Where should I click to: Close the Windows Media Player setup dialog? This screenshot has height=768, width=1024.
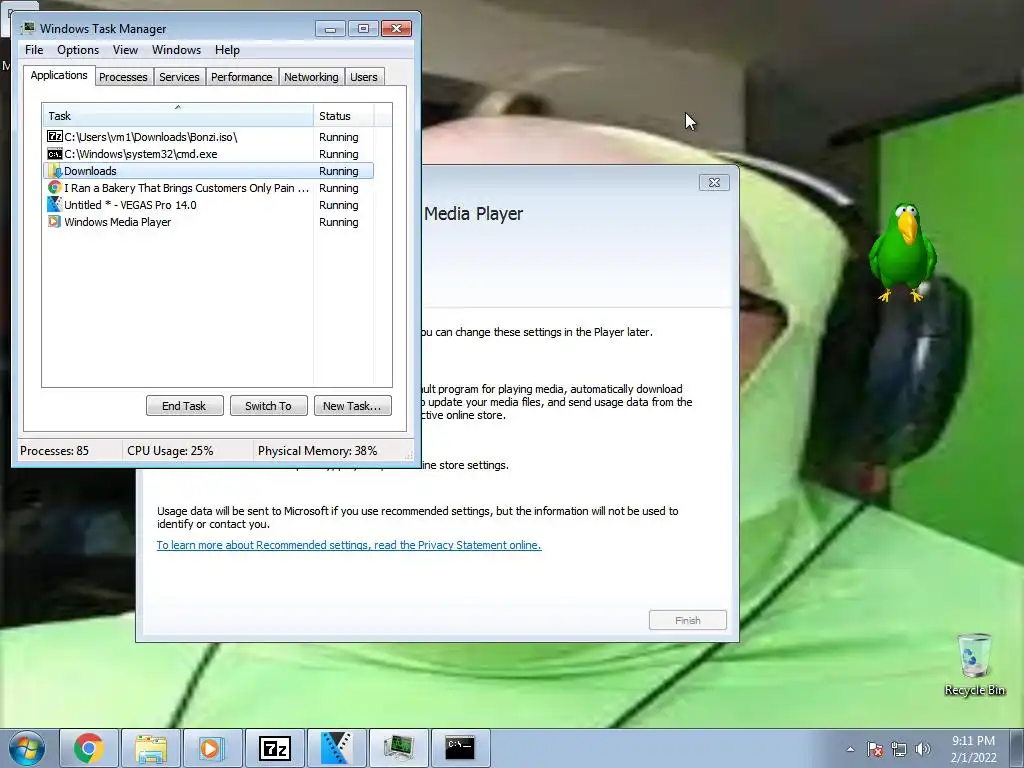[714, 182]
